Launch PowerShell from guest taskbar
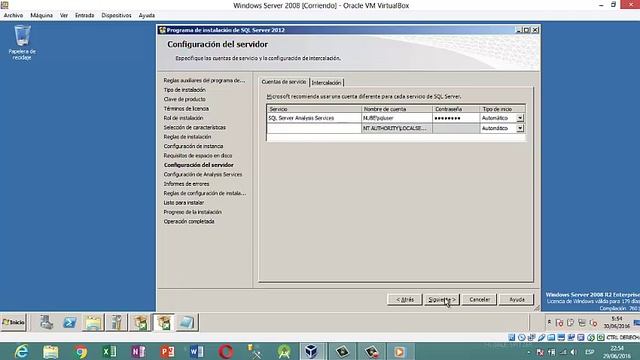The width and height of the screenshot is (640, 360). tap(70, 322)
